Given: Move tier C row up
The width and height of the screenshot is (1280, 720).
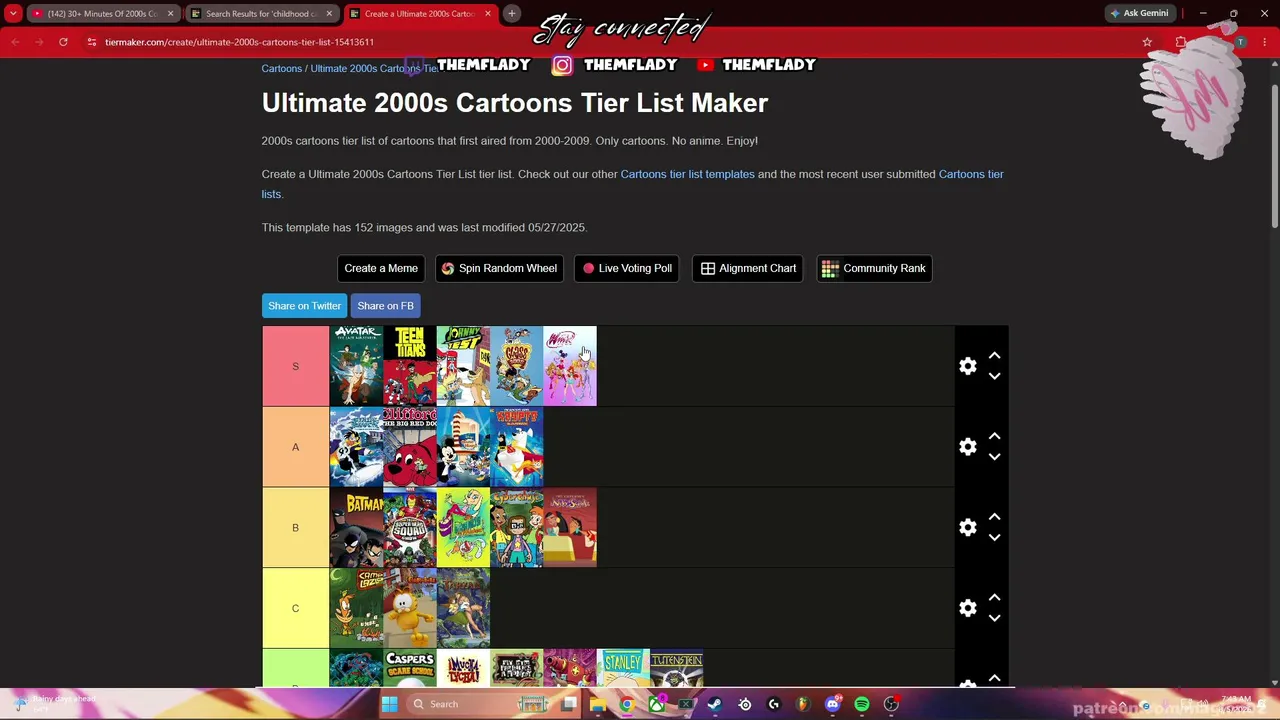Looking at the screenshot, I should [x=994, y=598].
